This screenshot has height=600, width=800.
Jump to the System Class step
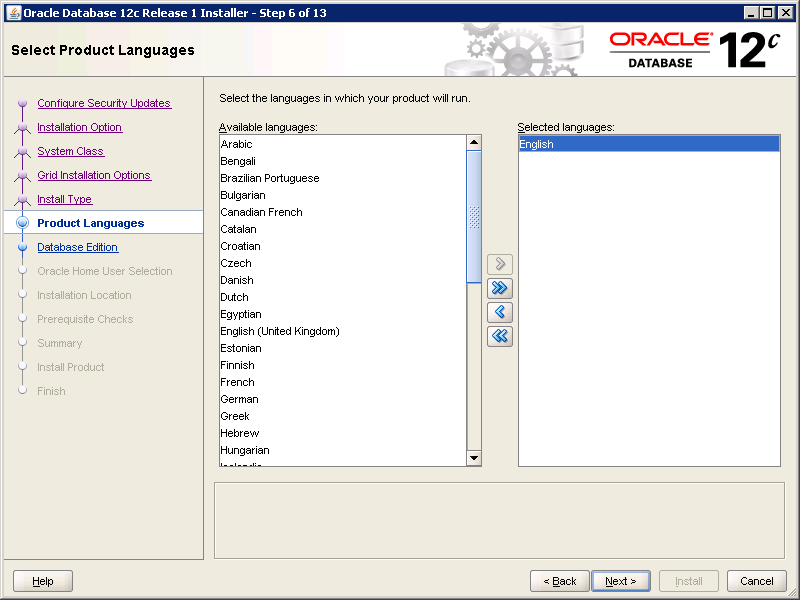(x=70, y=151)
